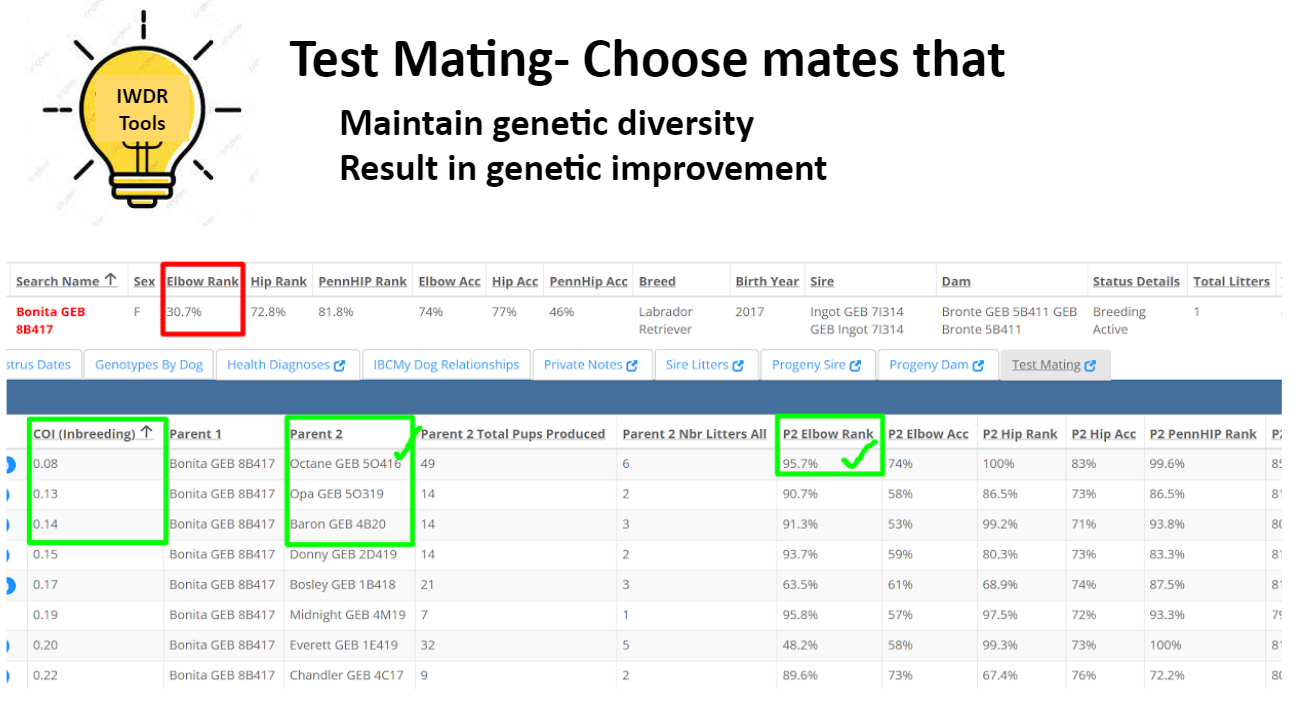
Task: Click external link icon on Progeny Dam tab
Action: pos(978,365)
